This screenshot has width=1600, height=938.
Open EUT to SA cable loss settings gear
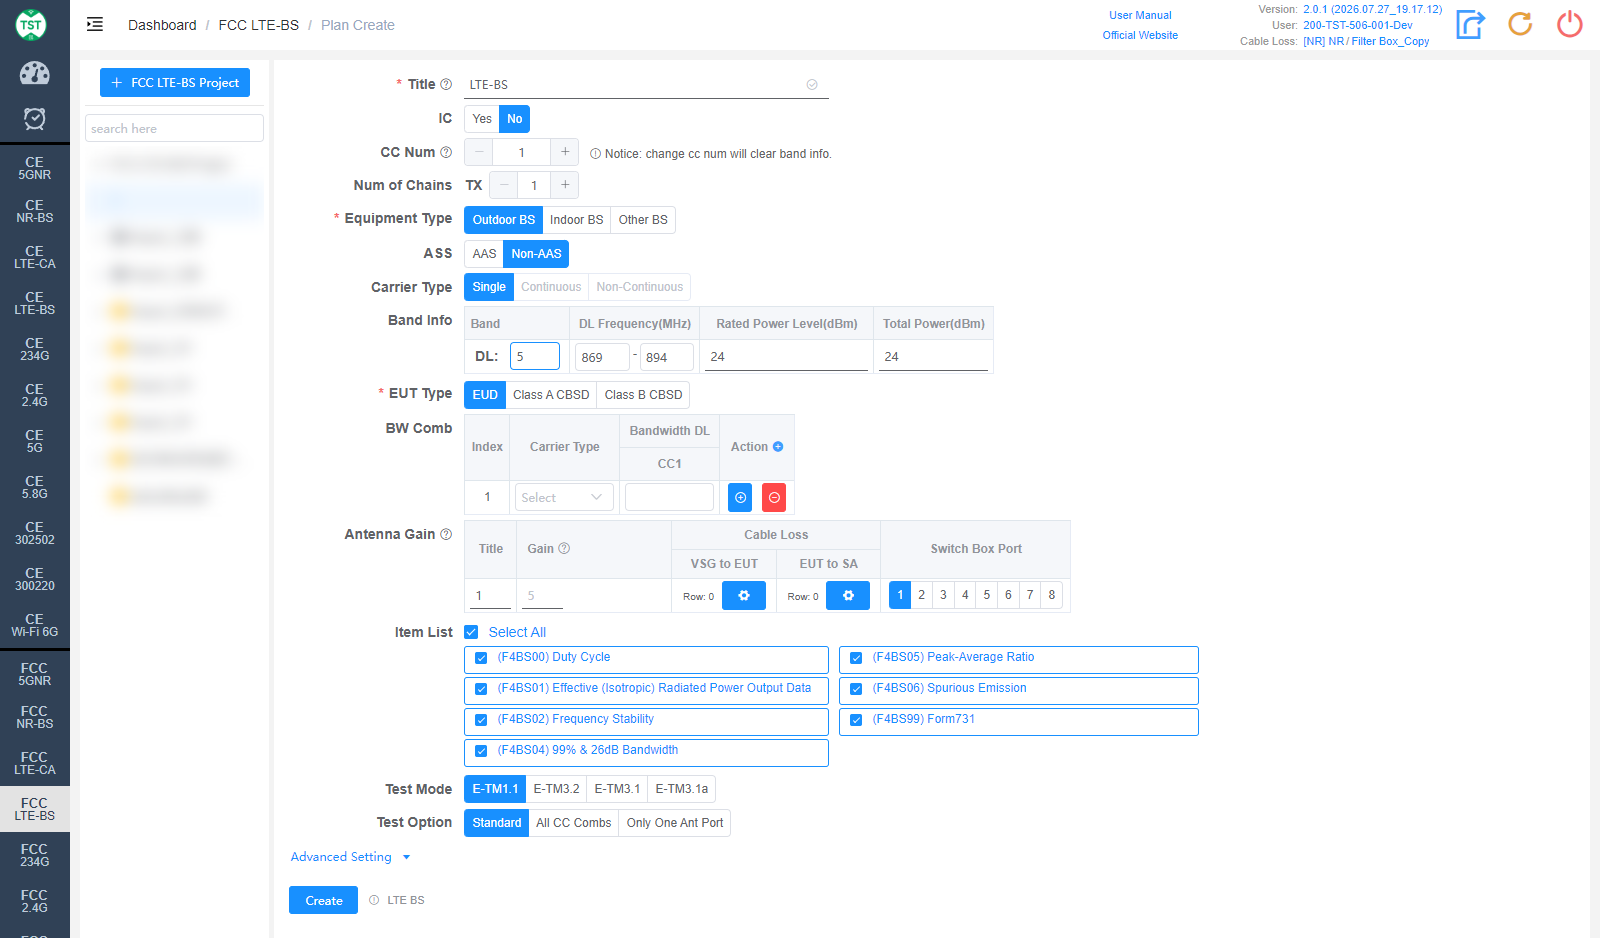pyautogui.click(x=848, y=596)
